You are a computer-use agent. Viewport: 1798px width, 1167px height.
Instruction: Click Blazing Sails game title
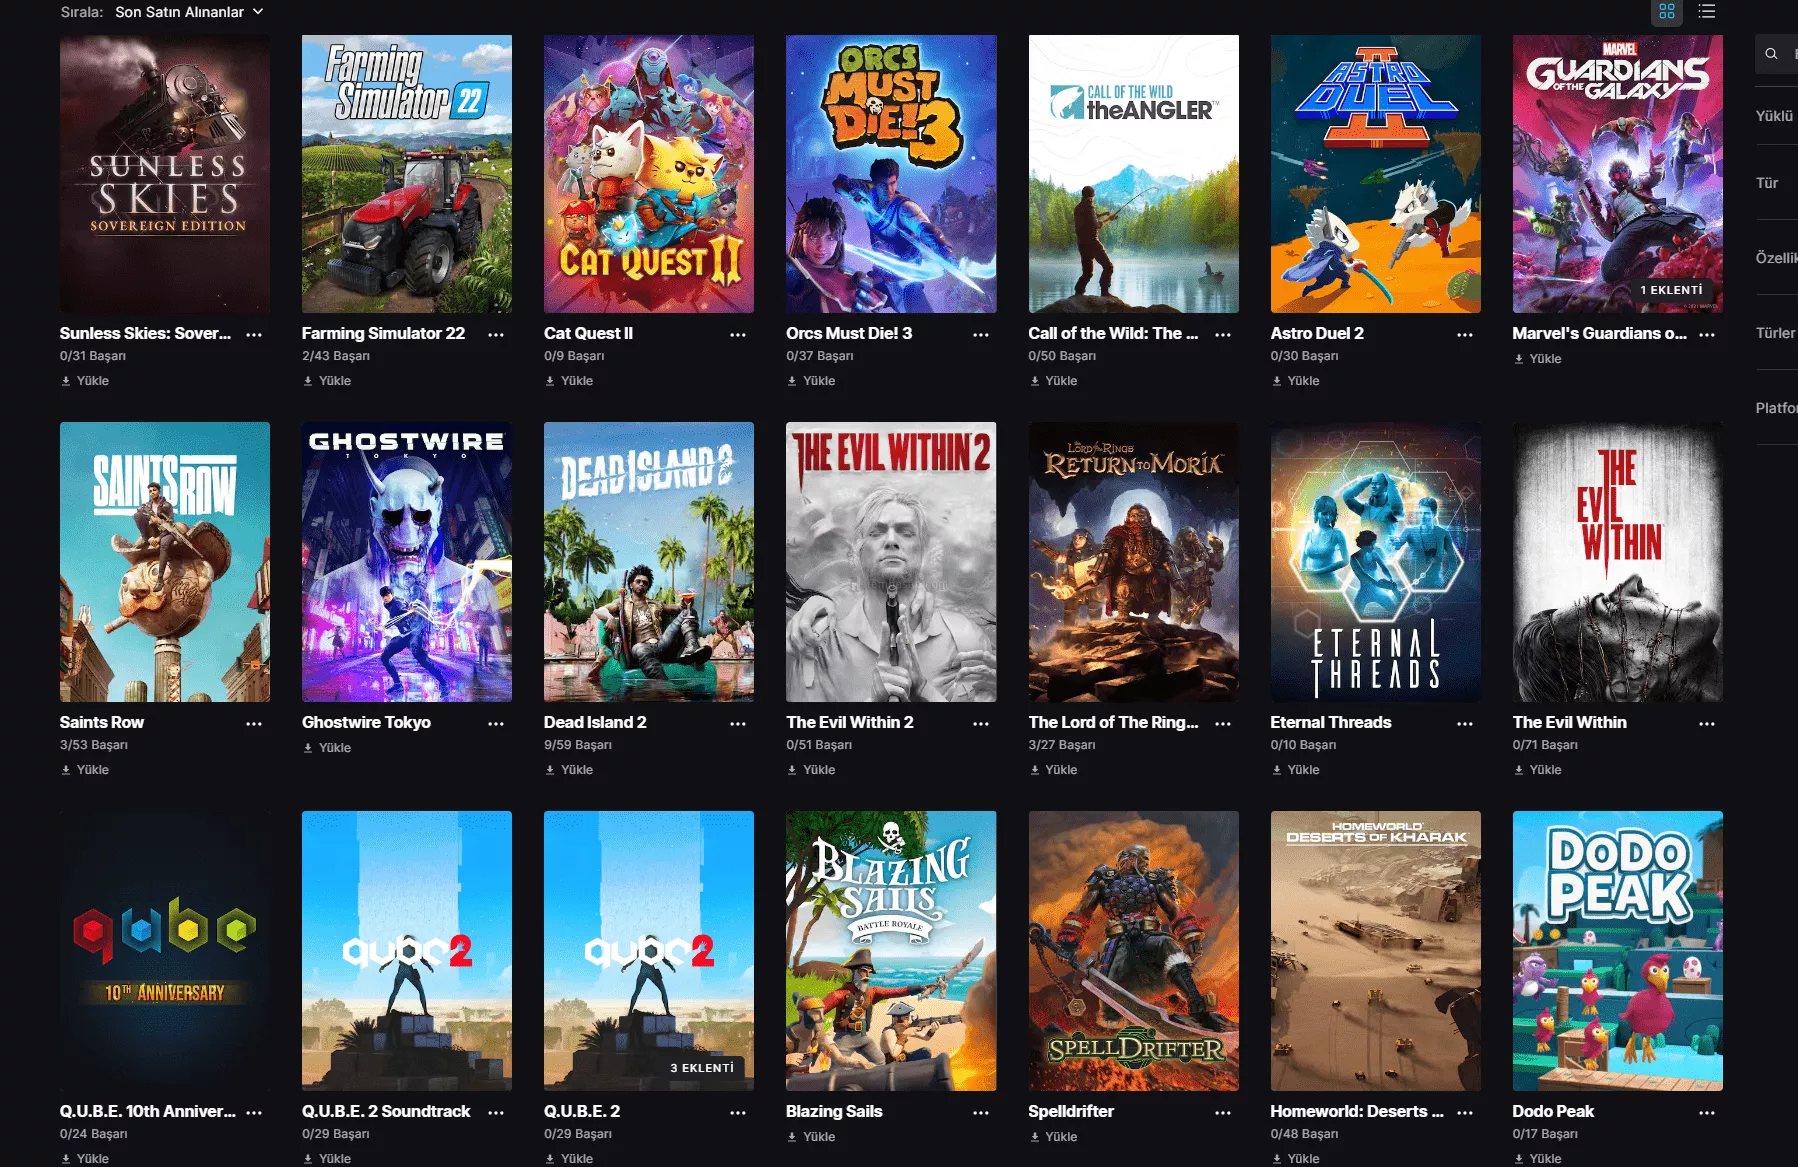point(834,1111)
